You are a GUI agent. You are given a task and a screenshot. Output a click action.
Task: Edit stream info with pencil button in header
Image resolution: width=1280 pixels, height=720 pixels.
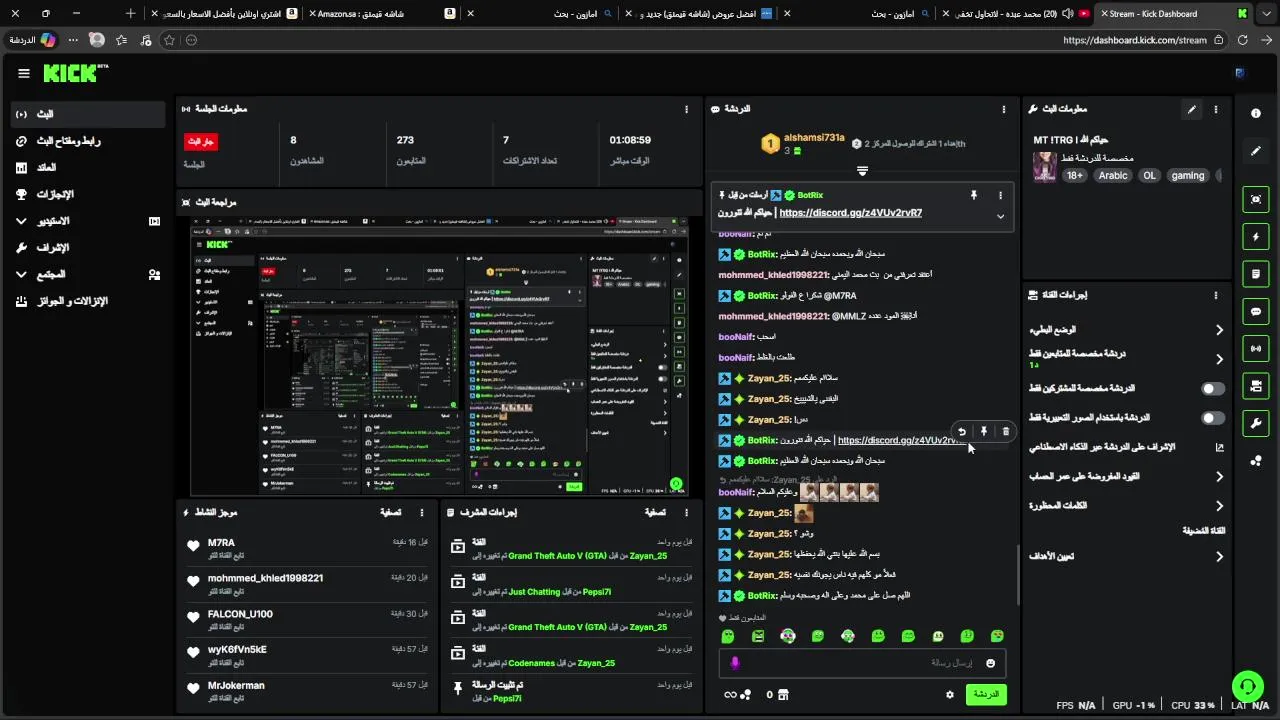[x=1191, y=109]
